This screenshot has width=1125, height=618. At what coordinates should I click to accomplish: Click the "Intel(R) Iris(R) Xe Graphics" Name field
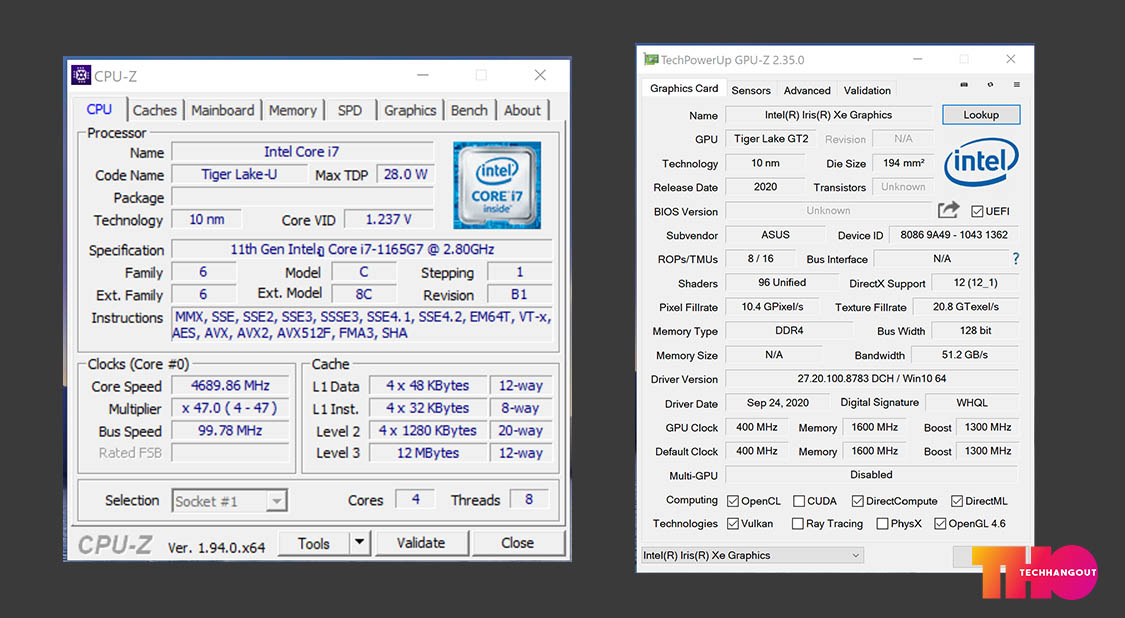click(829, 115)
